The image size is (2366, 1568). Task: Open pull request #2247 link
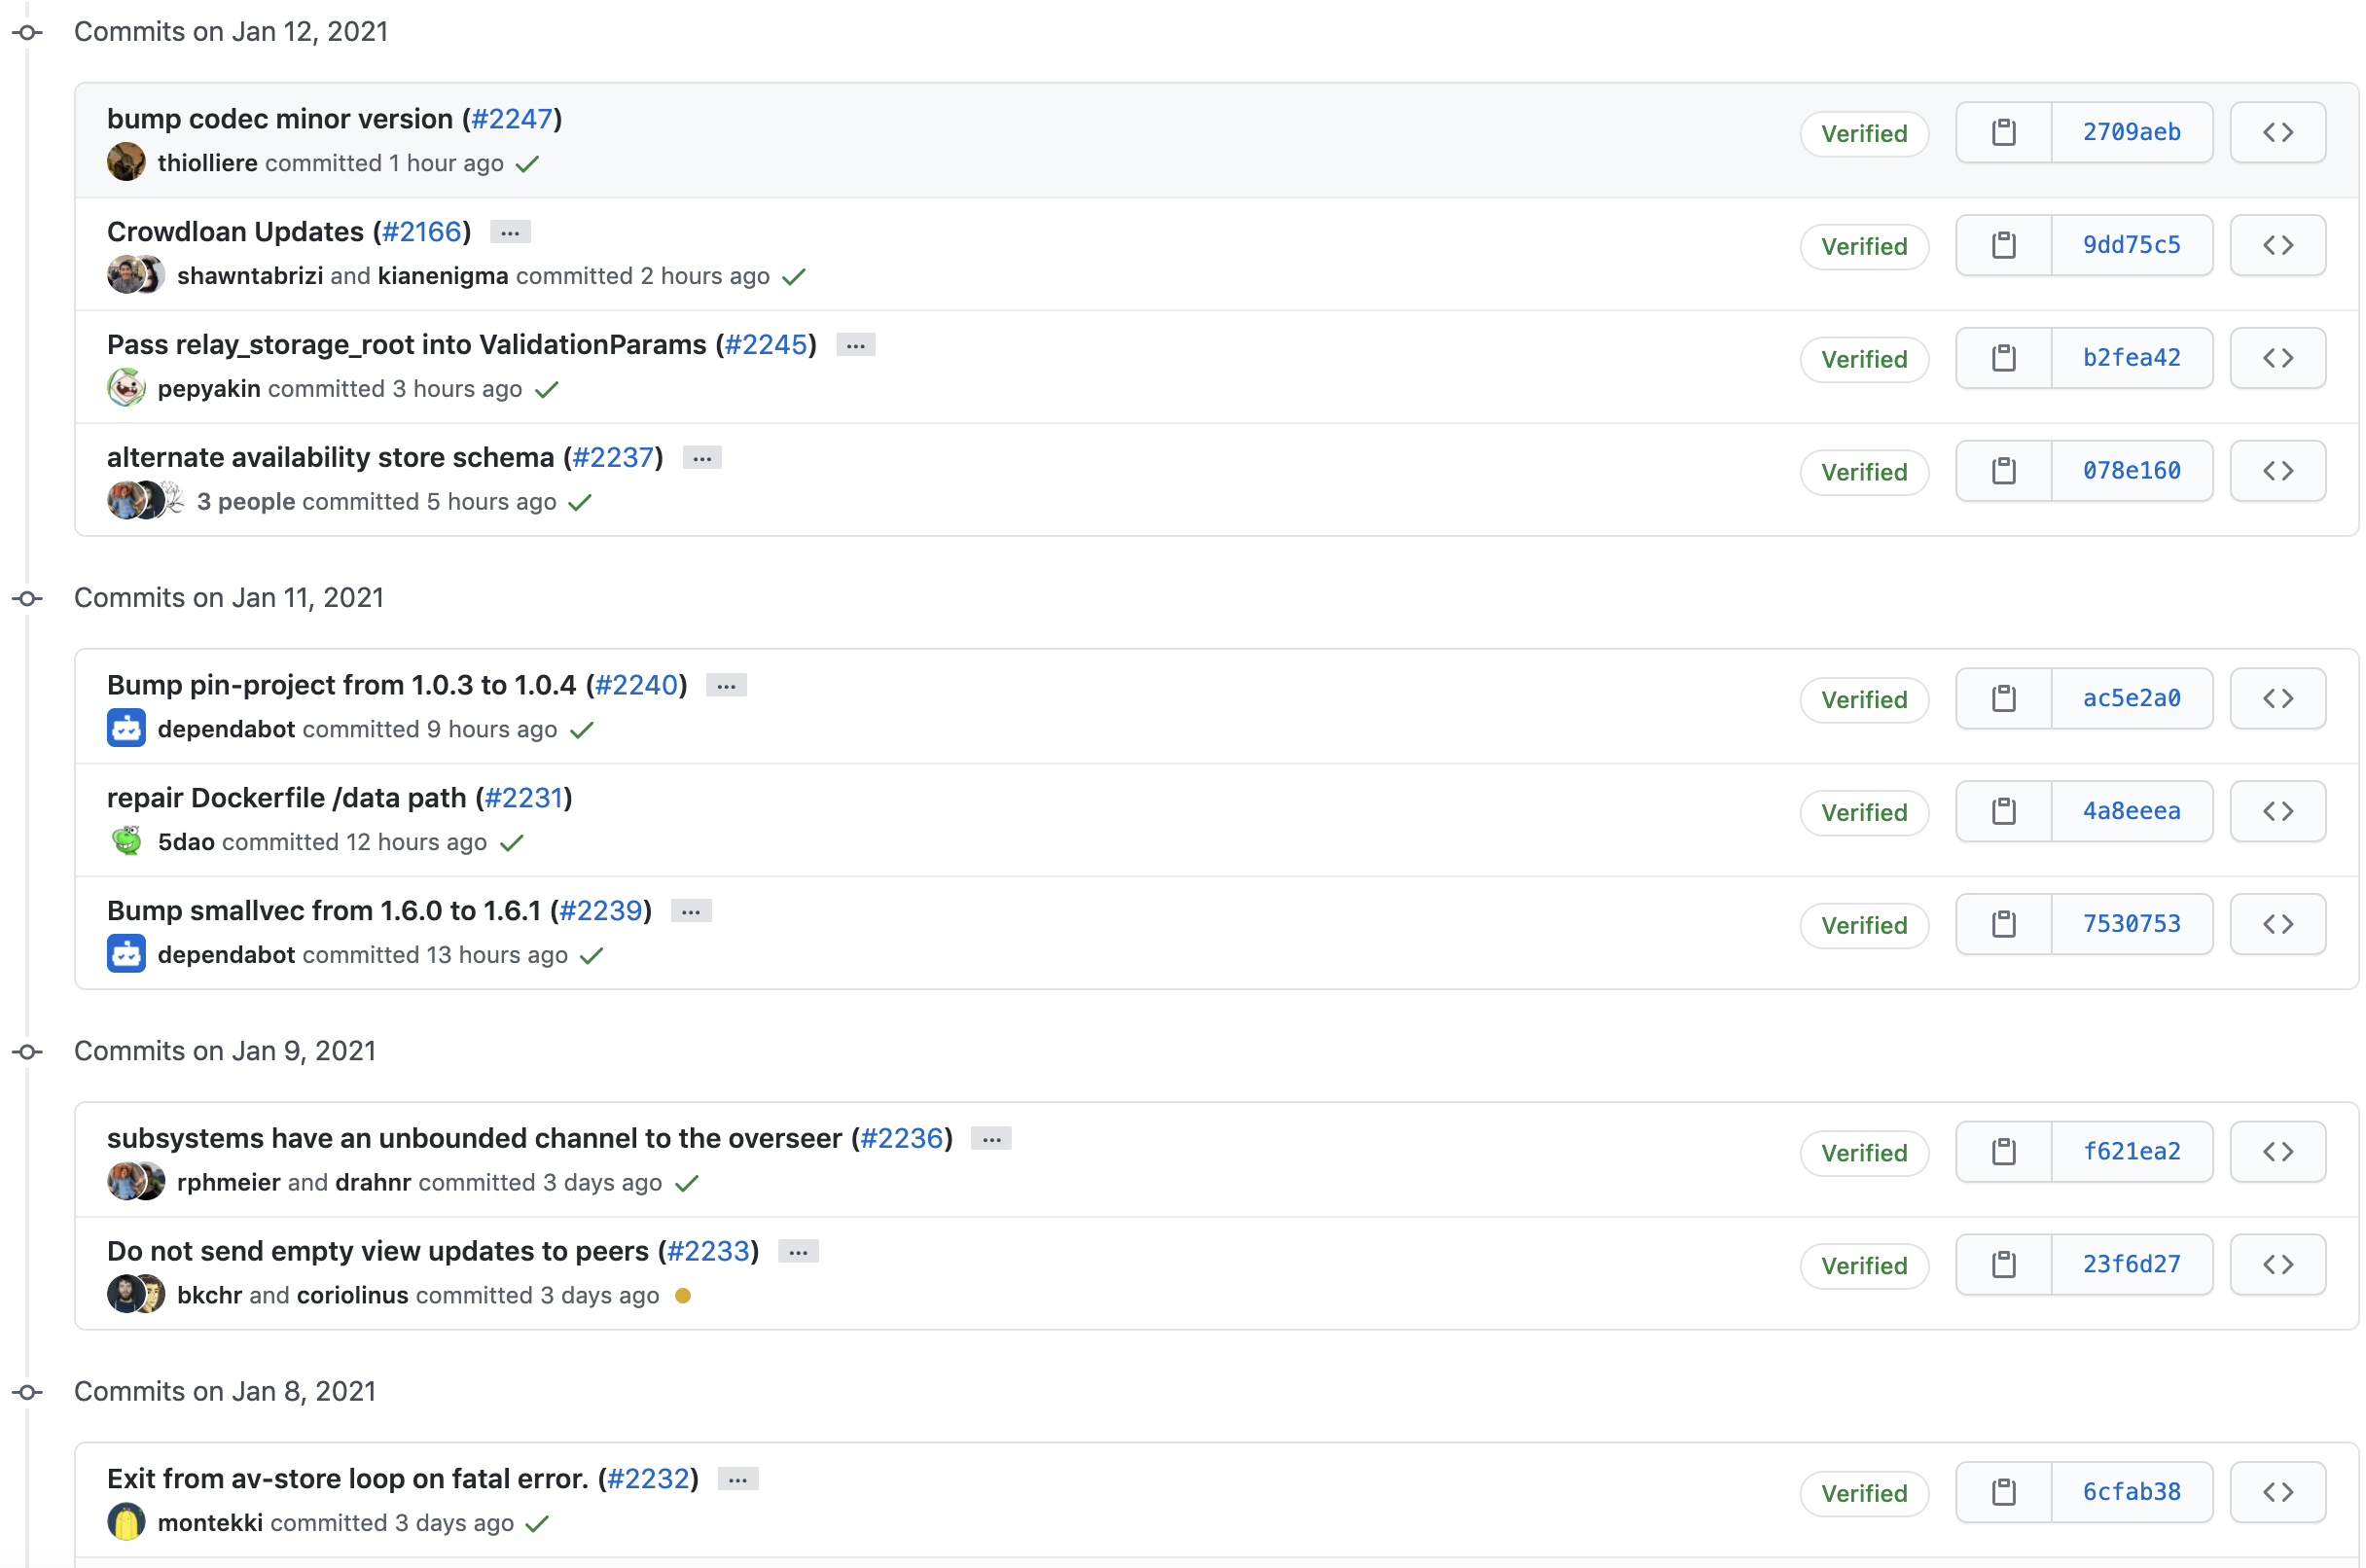(511, 119)
